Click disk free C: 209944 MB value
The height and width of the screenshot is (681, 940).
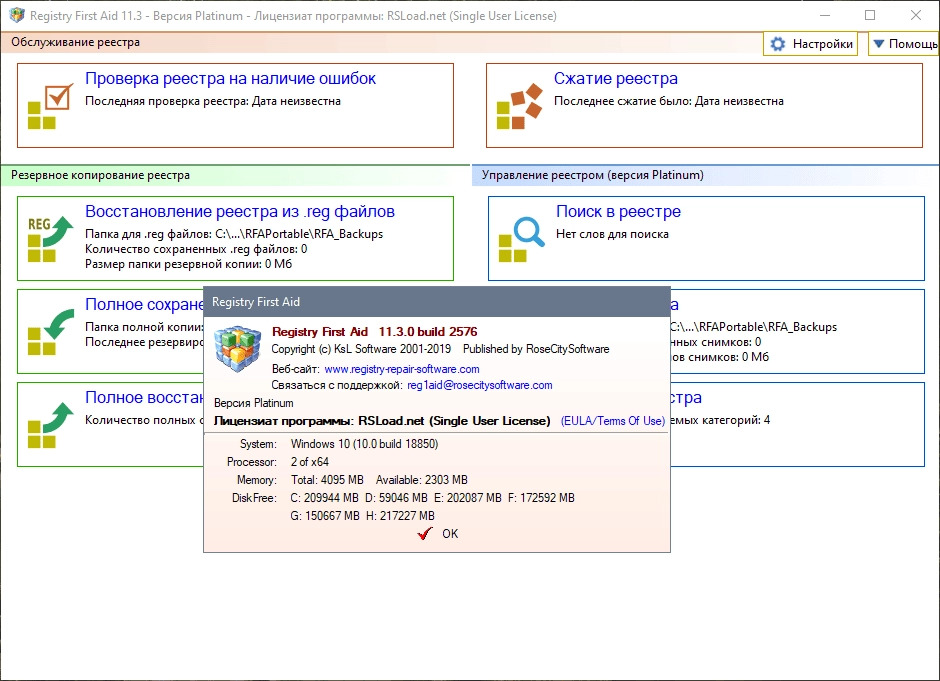pyautogui.click(x=324, y=498)
